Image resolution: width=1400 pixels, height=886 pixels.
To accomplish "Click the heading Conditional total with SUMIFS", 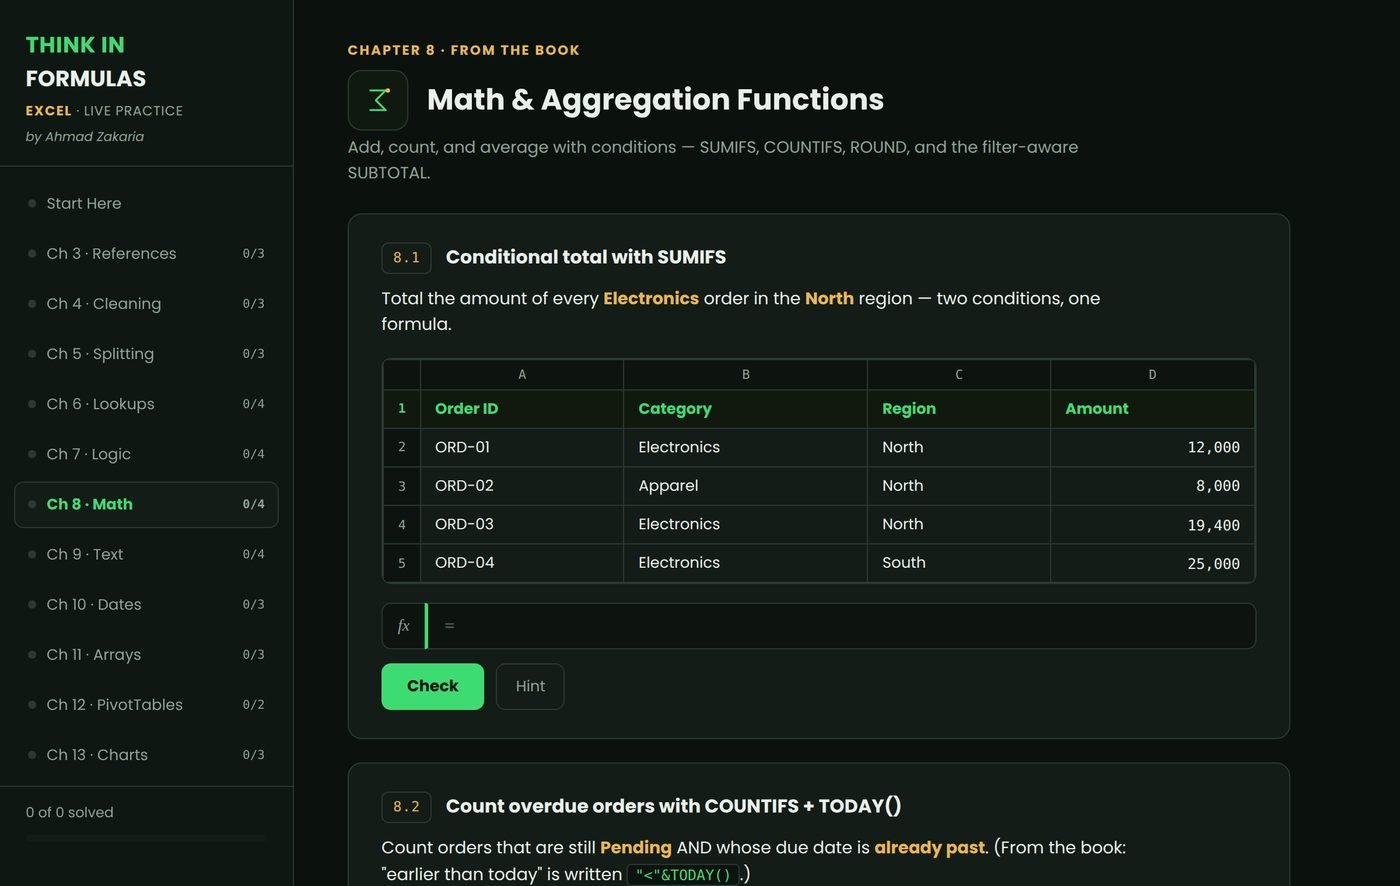I will pos(586,257).
